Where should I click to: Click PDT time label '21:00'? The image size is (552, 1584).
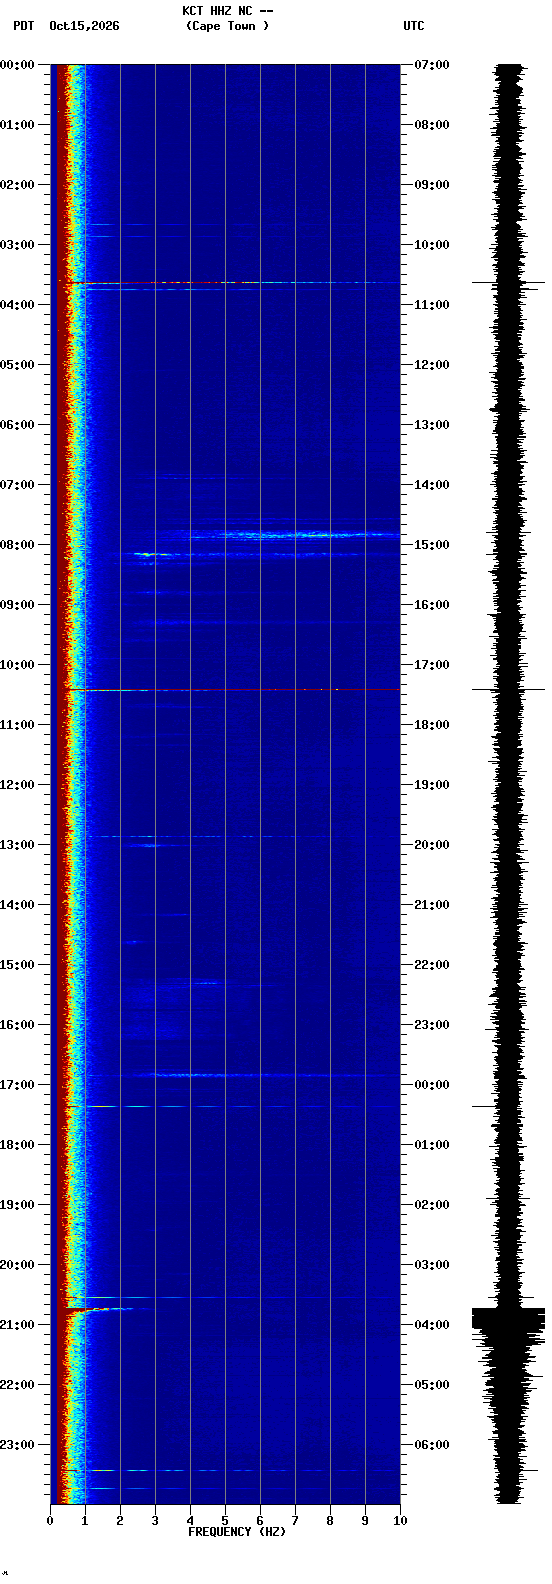coord(18,1325)
